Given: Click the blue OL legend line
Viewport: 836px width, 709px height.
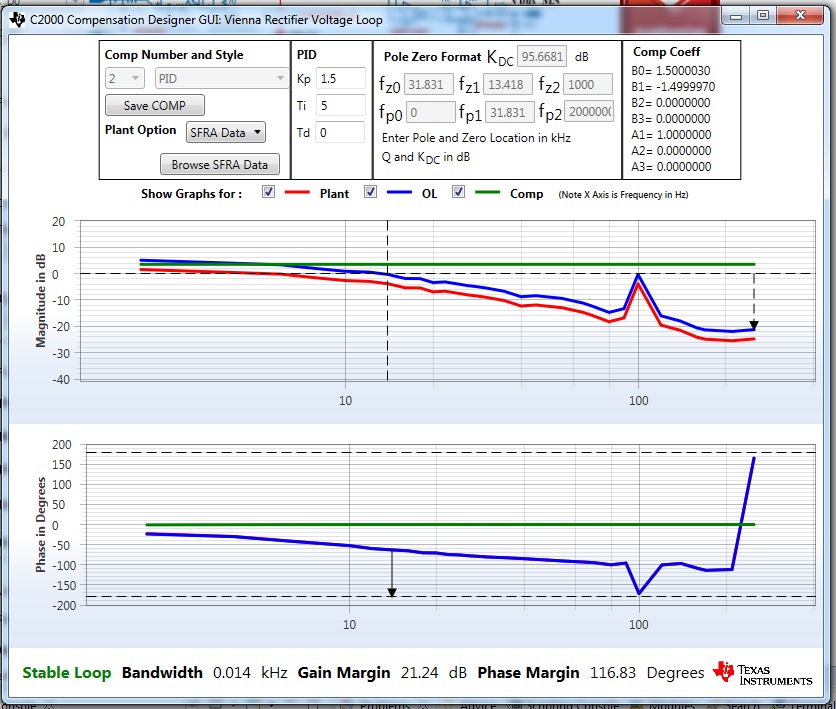Looking at the screenshot, I should click(x=399, y=192).
